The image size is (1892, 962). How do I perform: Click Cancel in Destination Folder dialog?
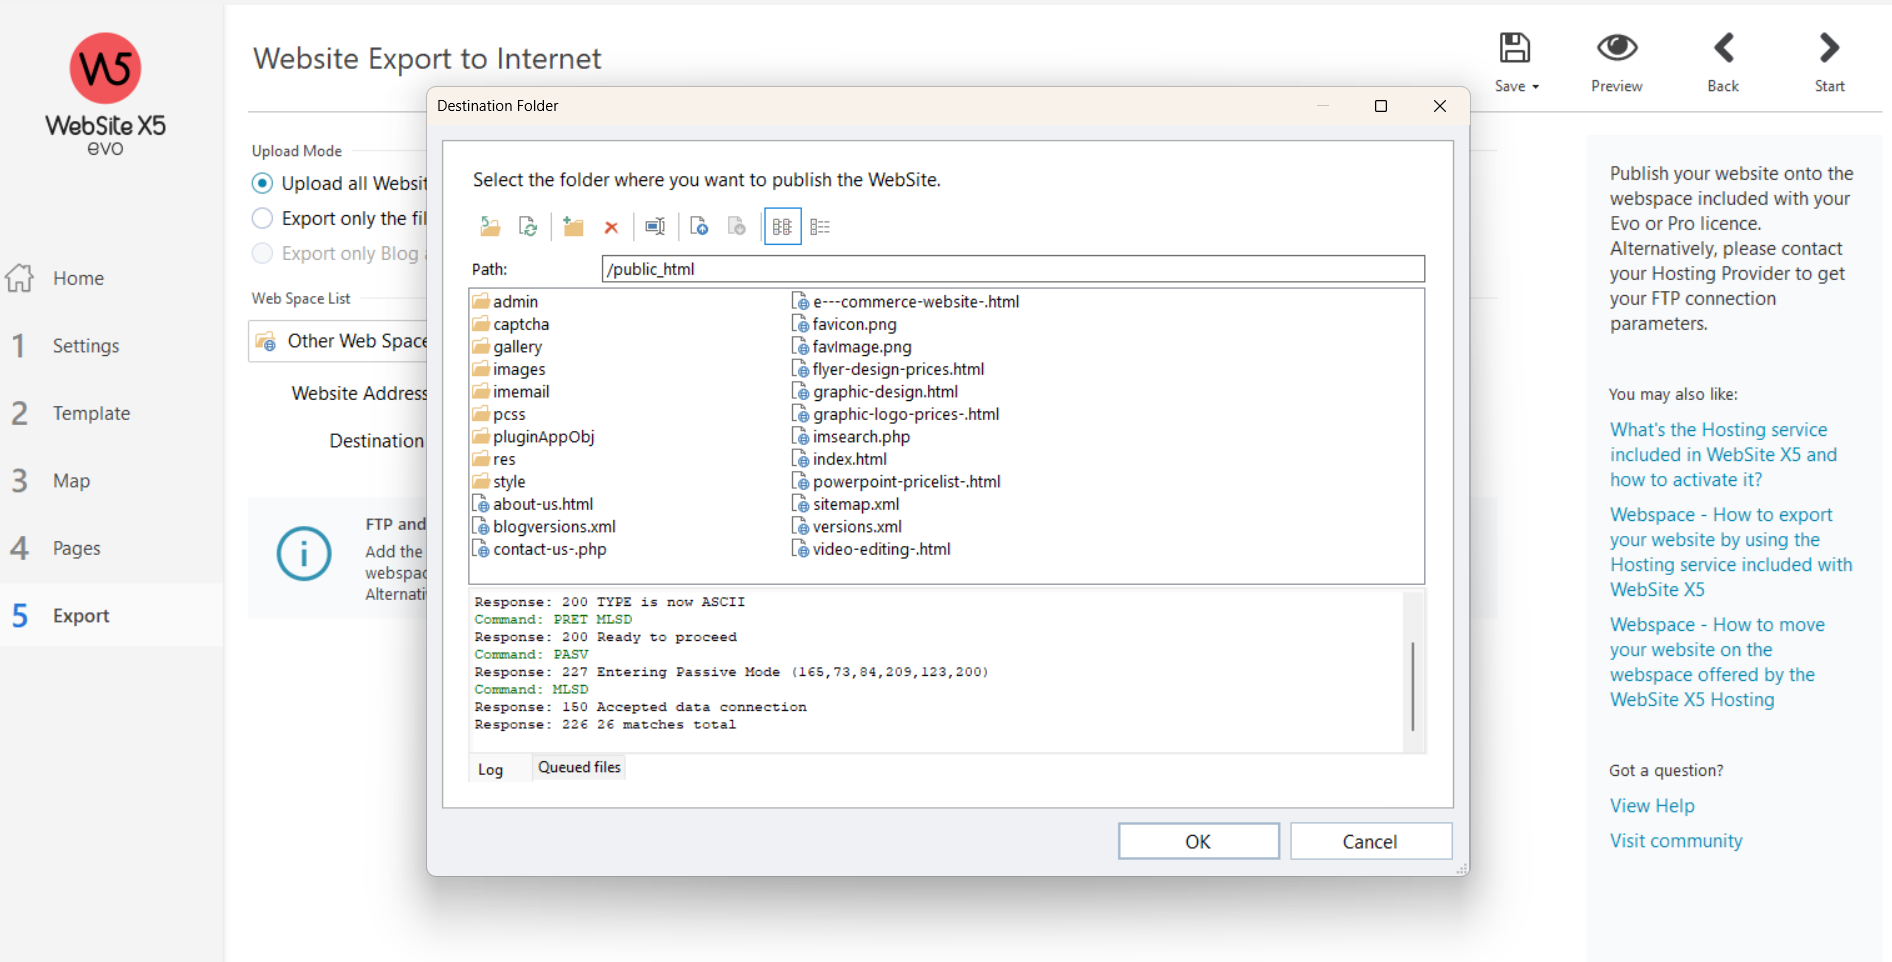click(x=1370, y=841)
